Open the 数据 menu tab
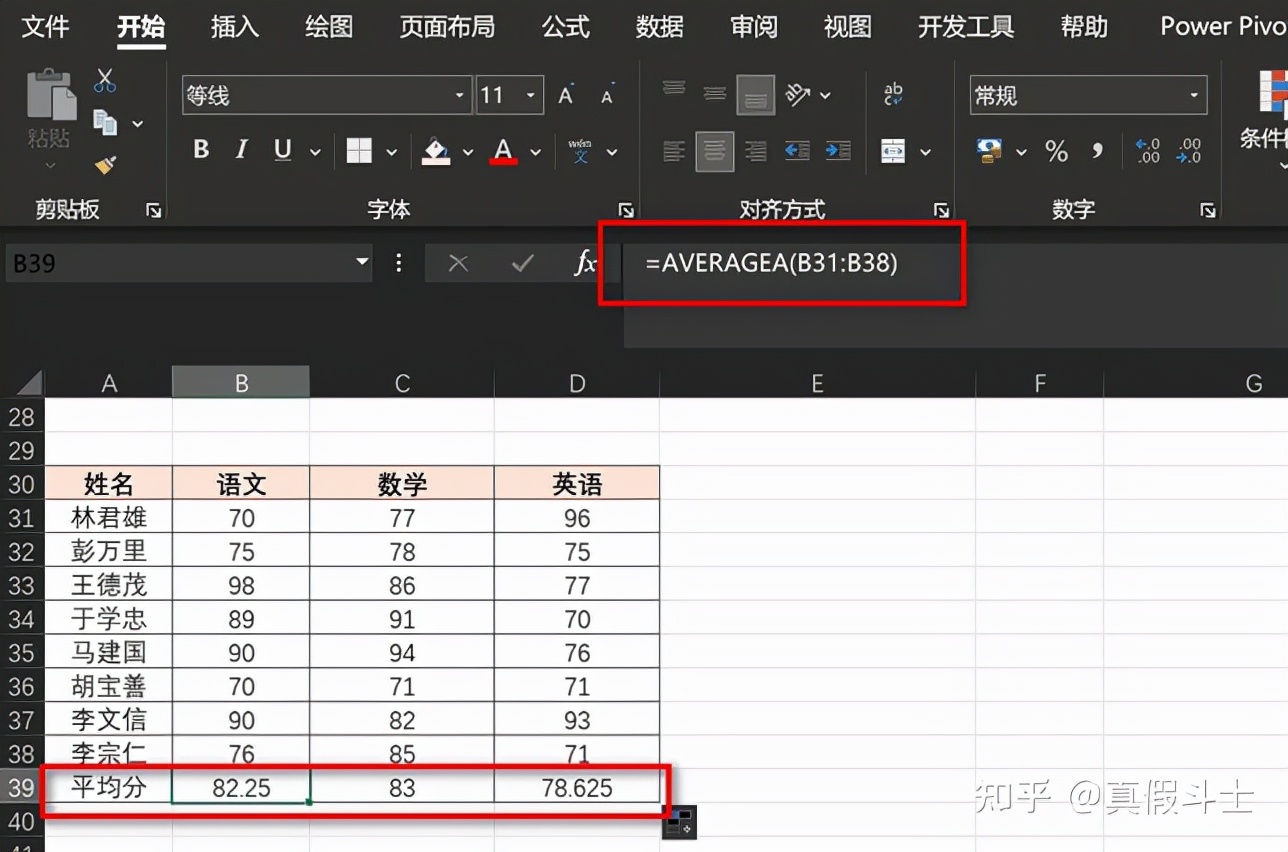 [659, 27]
